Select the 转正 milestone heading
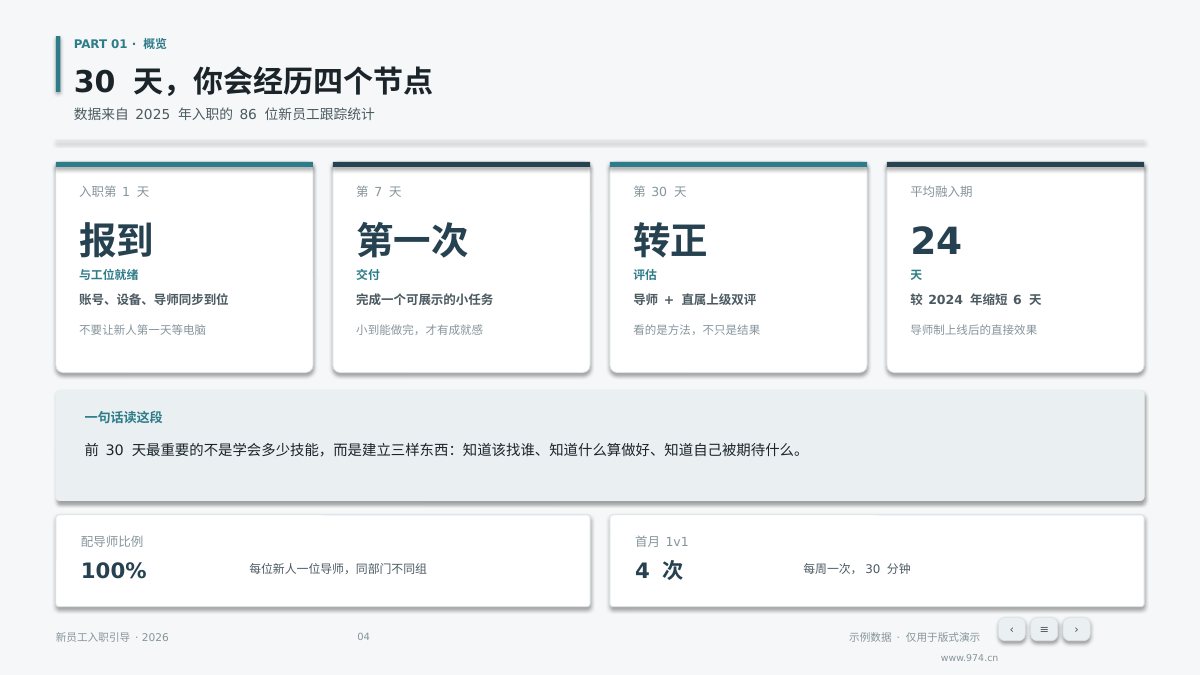This screenshot has width=1200, height=675. click(670, 241)
